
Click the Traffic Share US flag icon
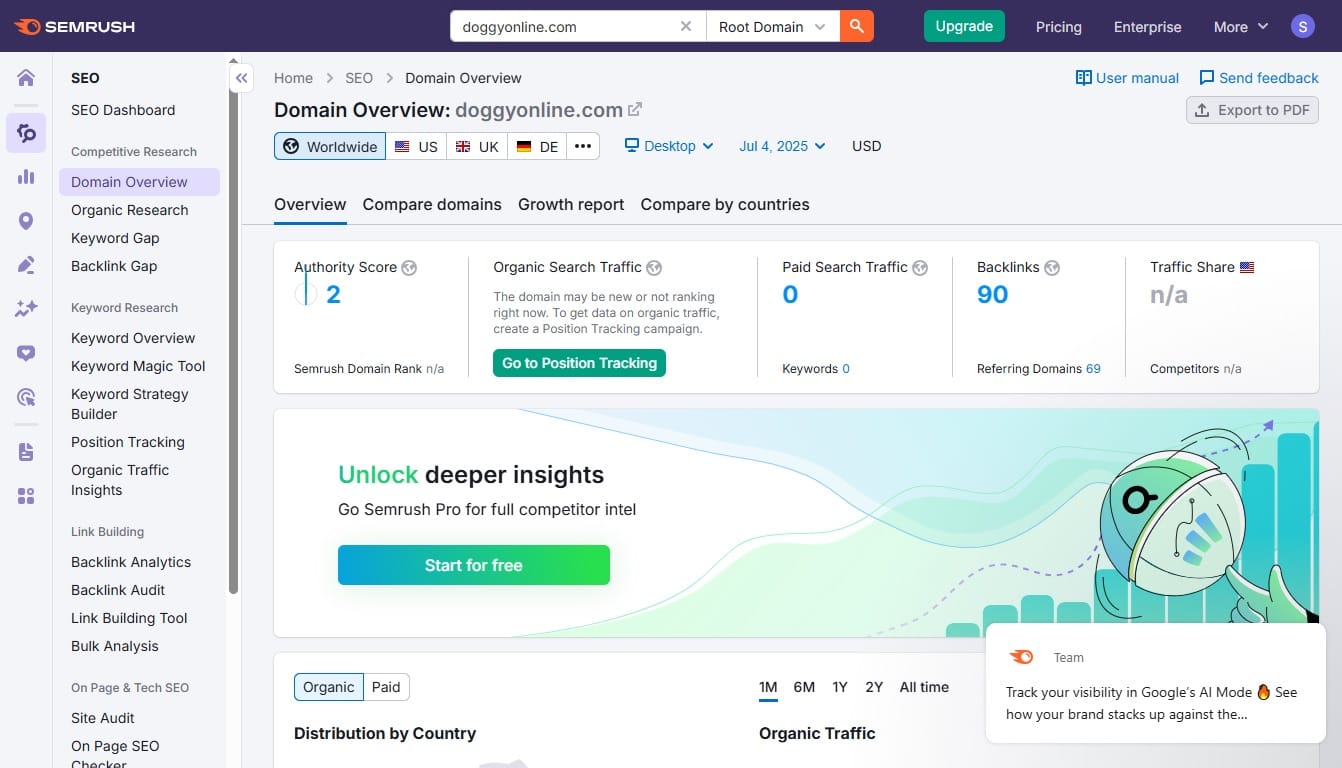(x=1247, y=268)
